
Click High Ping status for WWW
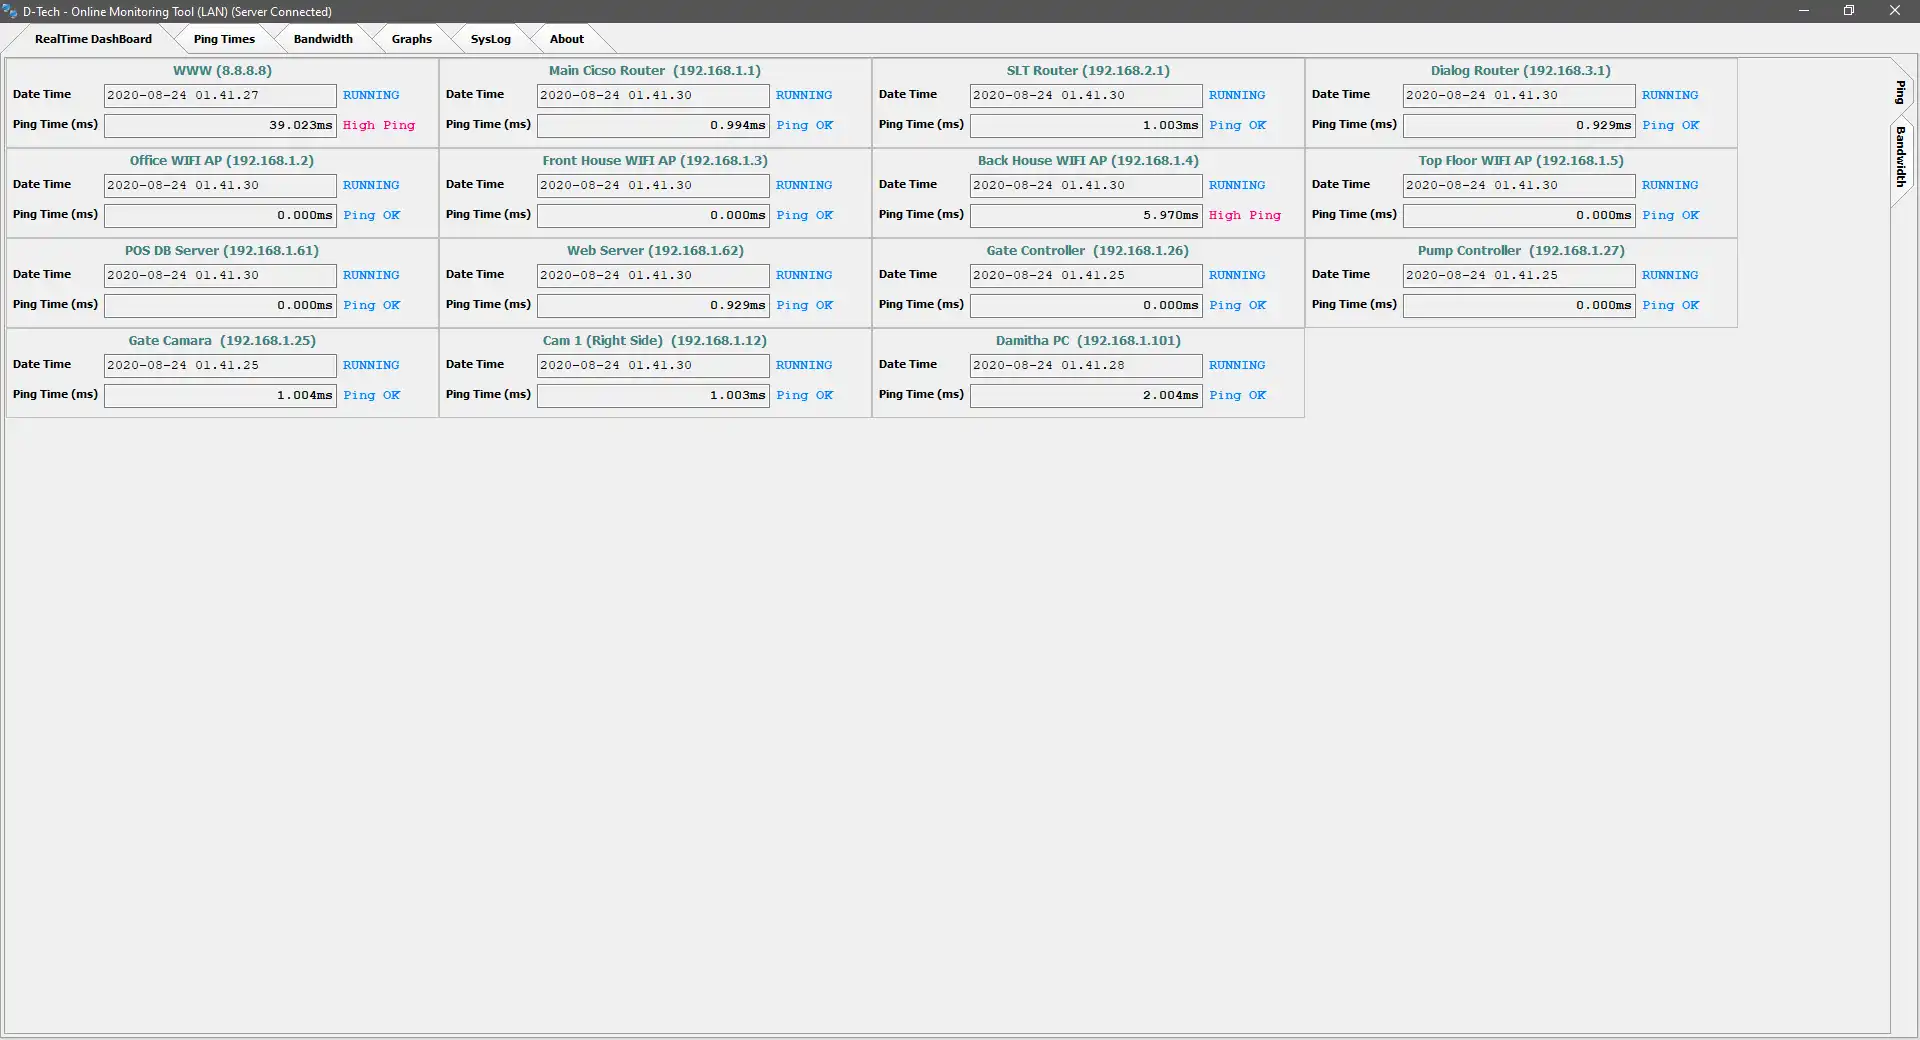tap(379, 126)
